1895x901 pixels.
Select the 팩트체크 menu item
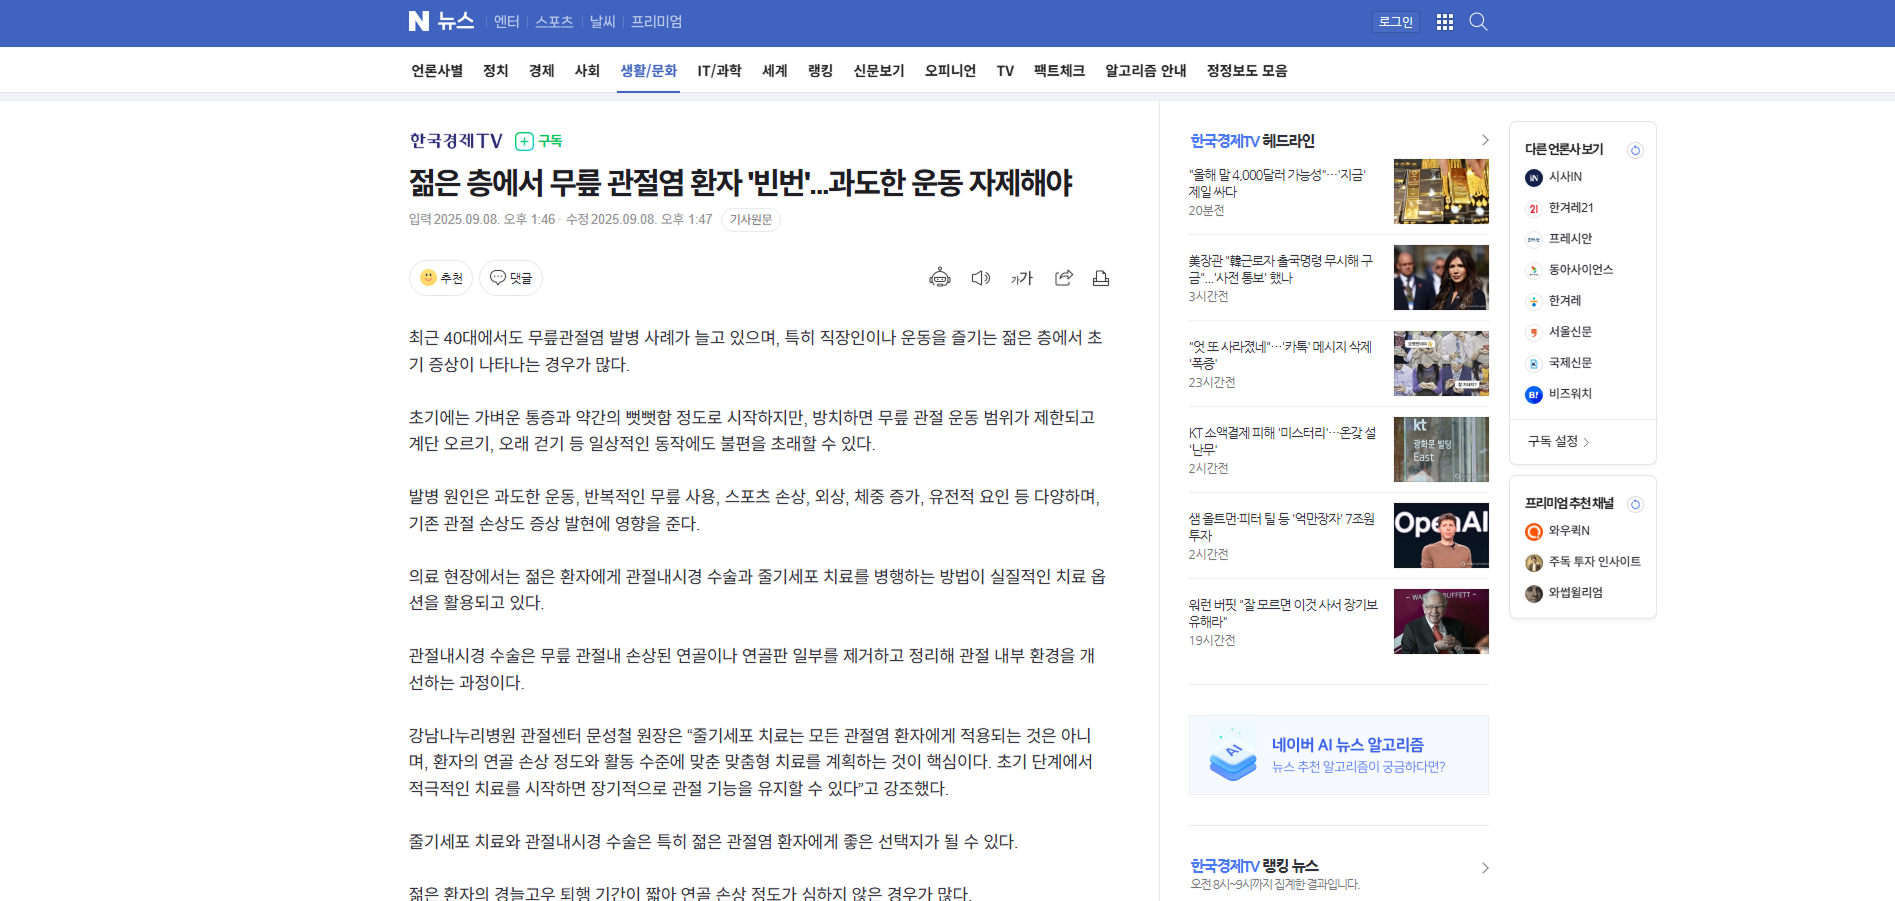(1058, 71)
